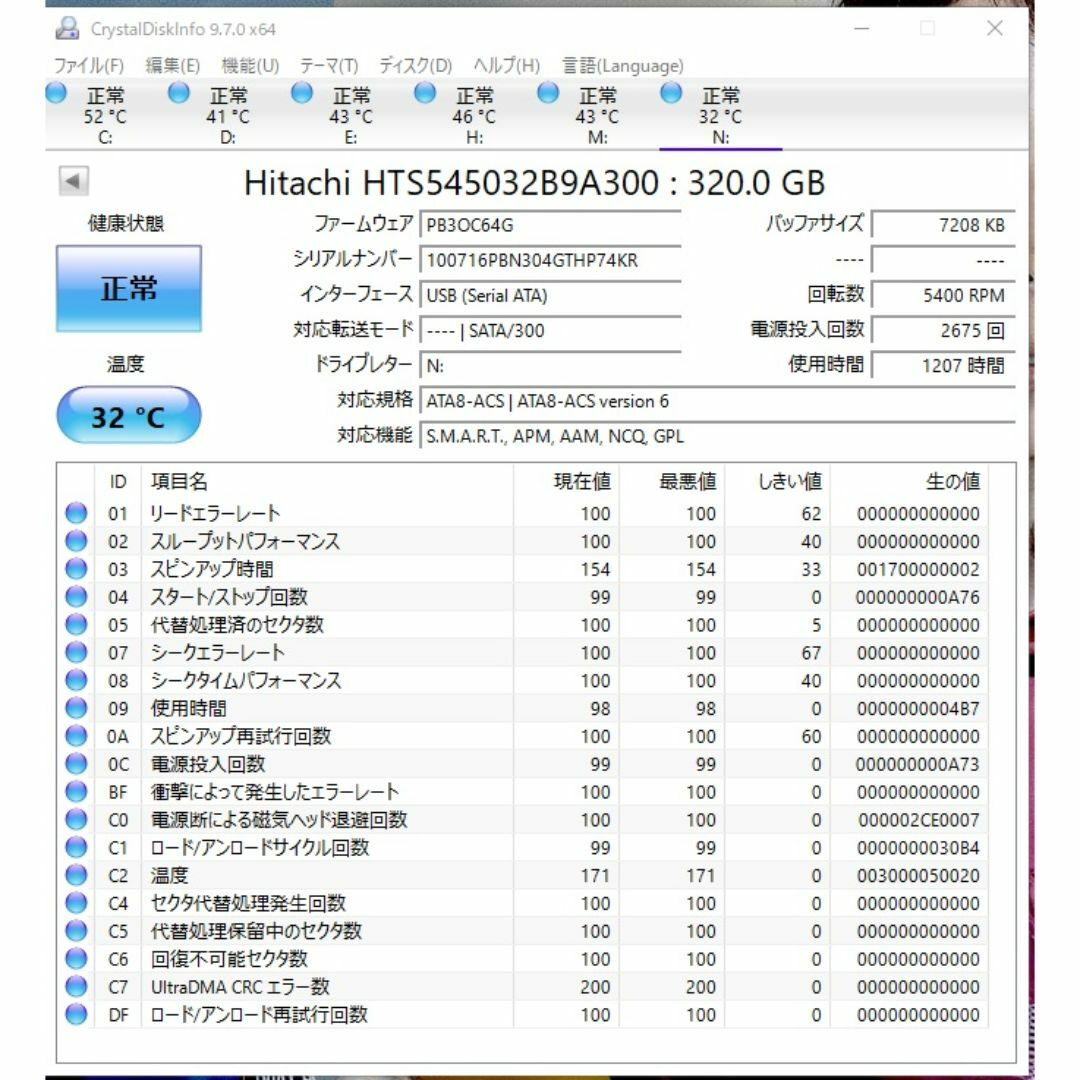Click the features field S.M.A.R.T., APM, AAM

(x=717, y=436)
